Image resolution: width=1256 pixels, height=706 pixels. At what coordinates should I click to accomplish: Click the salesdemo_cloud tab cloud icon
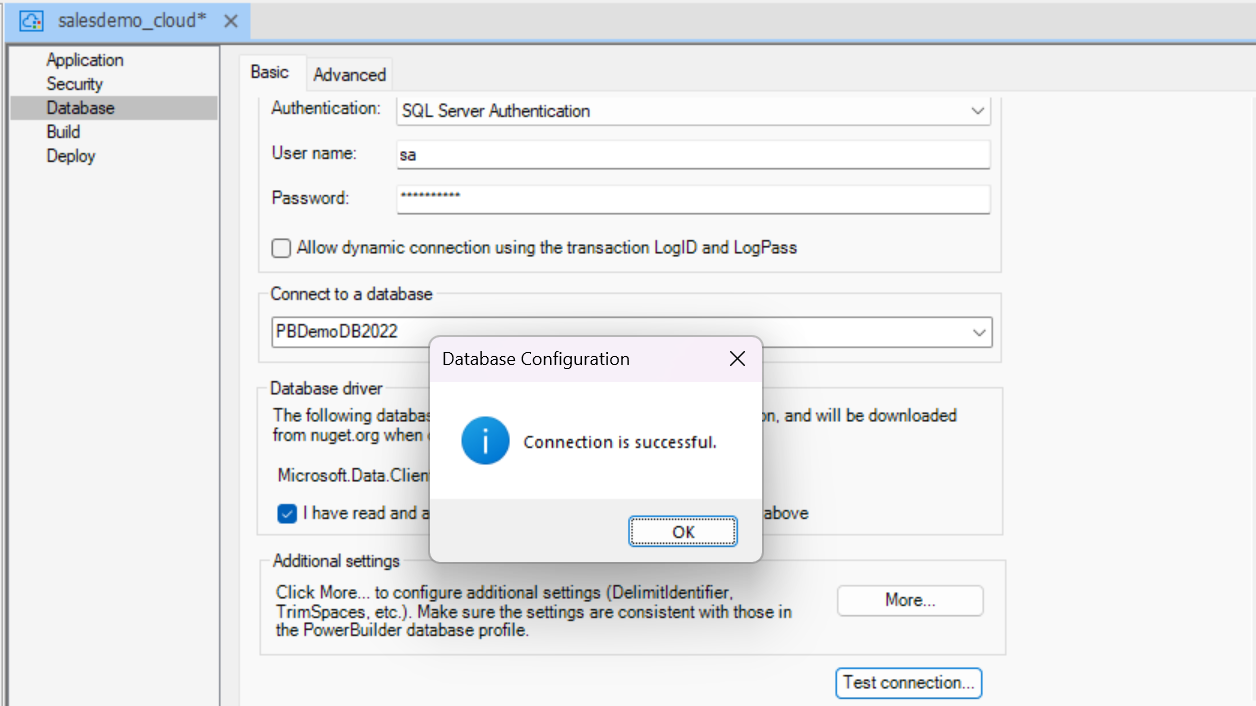[31, 21]
